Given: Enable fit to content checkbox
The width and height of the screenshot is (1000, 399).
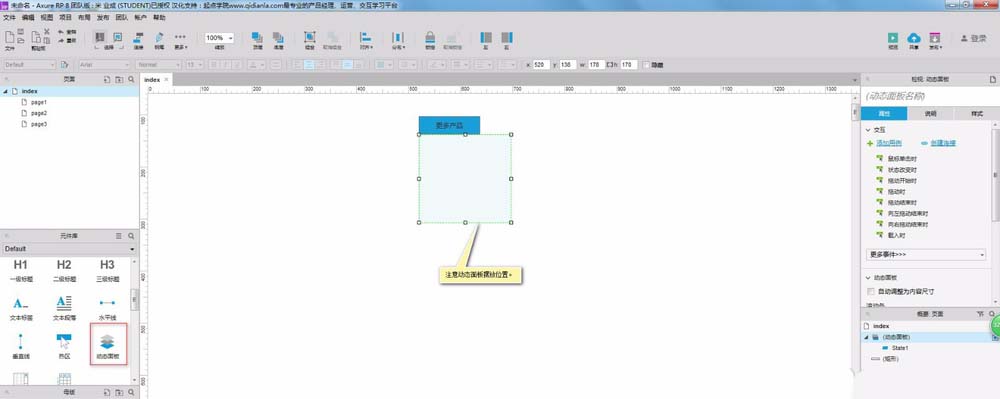Looking at the screenshot, I should point(871,291).
